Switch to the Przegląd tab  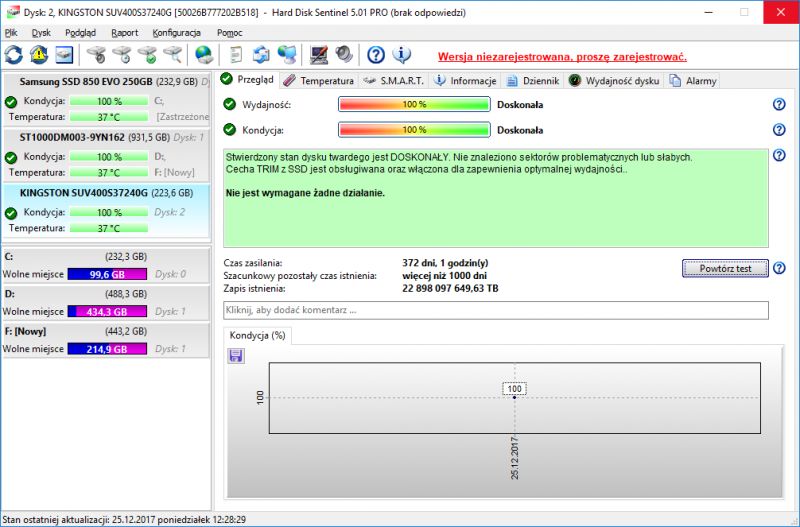(x=247, y=80)
